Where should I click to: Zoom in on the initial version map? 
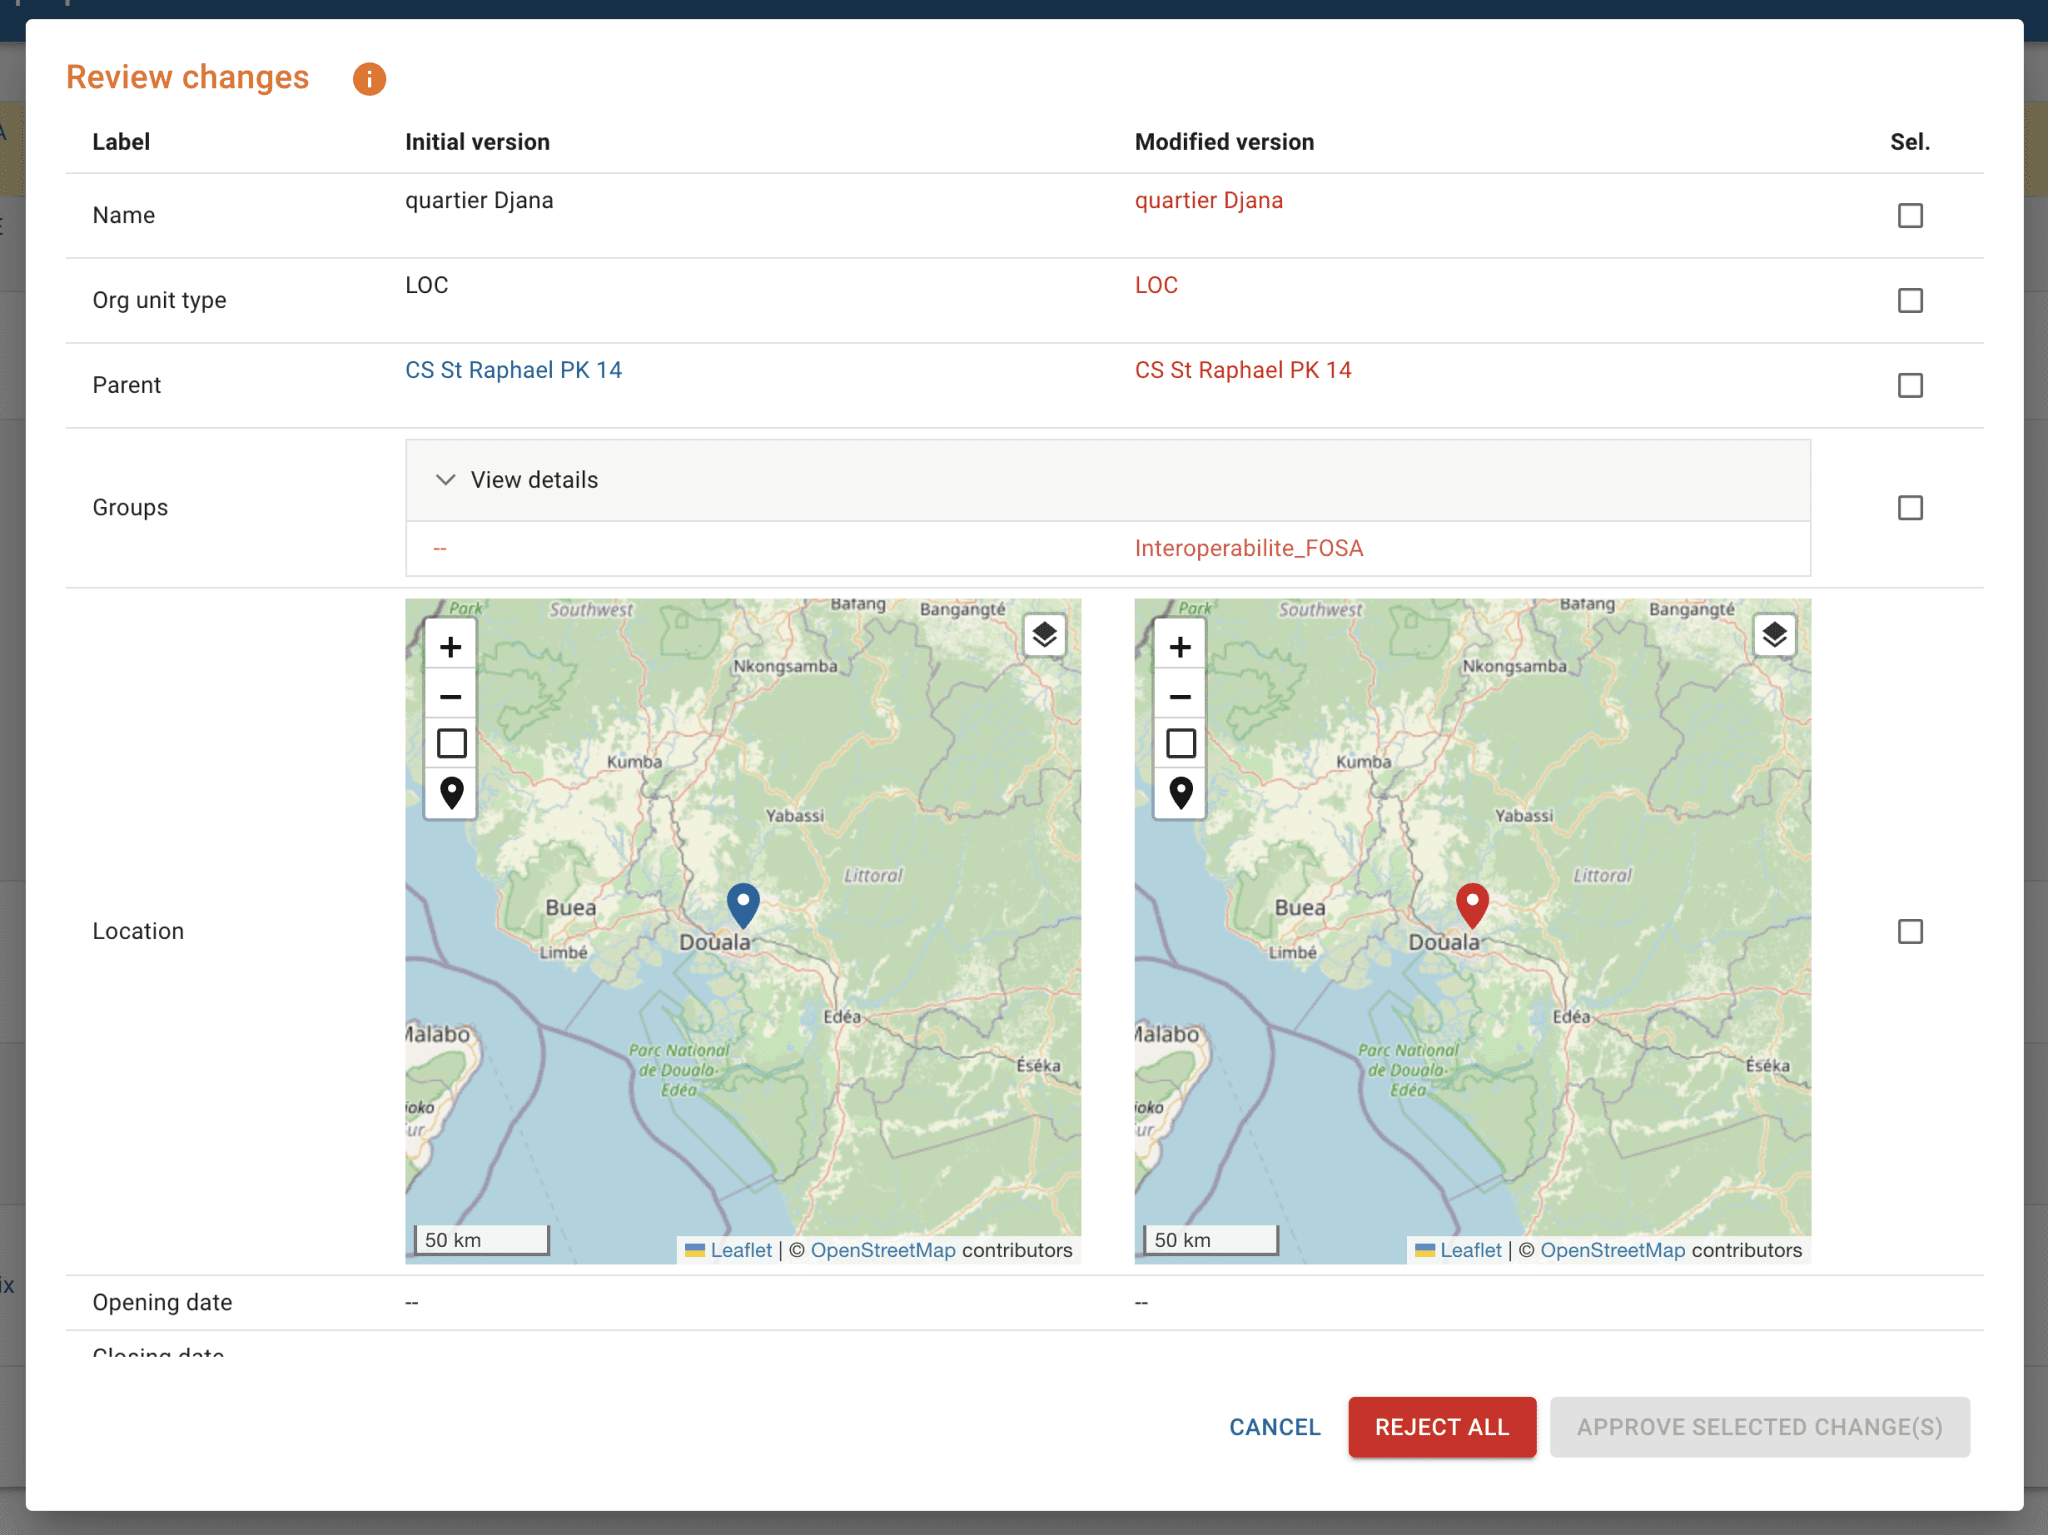(450, 645)
